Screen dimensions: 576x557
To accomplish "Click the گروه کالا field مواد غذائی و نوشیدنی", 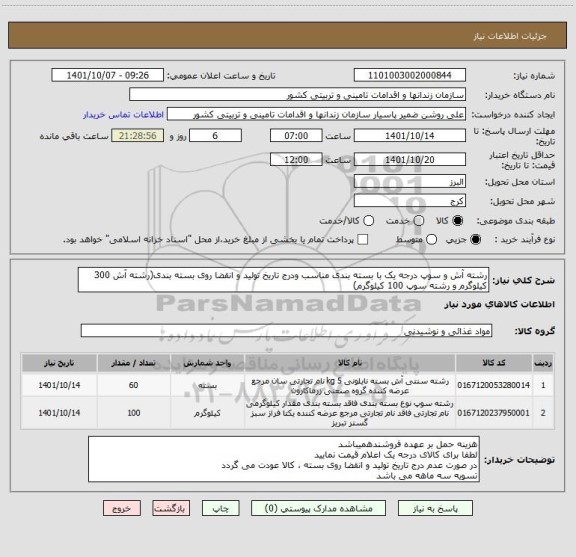I will click(x=286, y=331).
